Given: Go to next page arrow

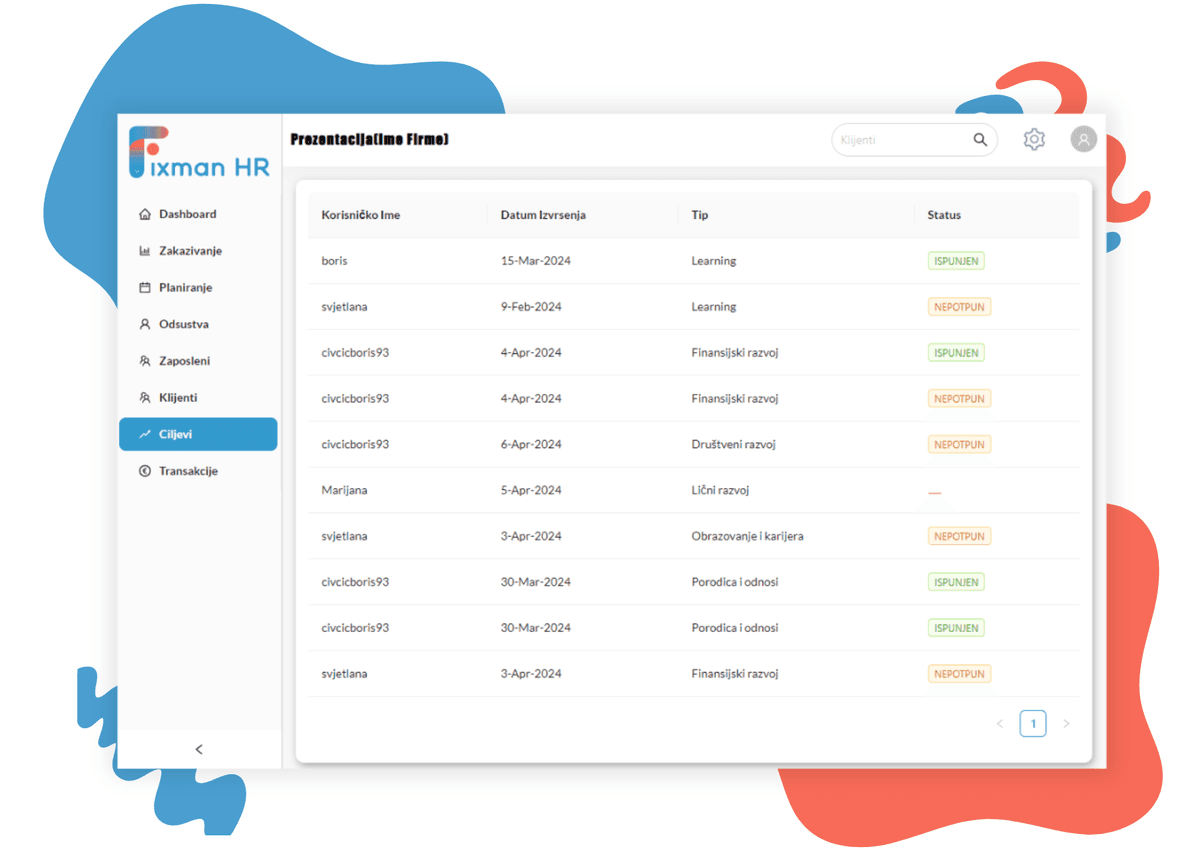Looking at the screenshot, I should tap(1066, 723).
